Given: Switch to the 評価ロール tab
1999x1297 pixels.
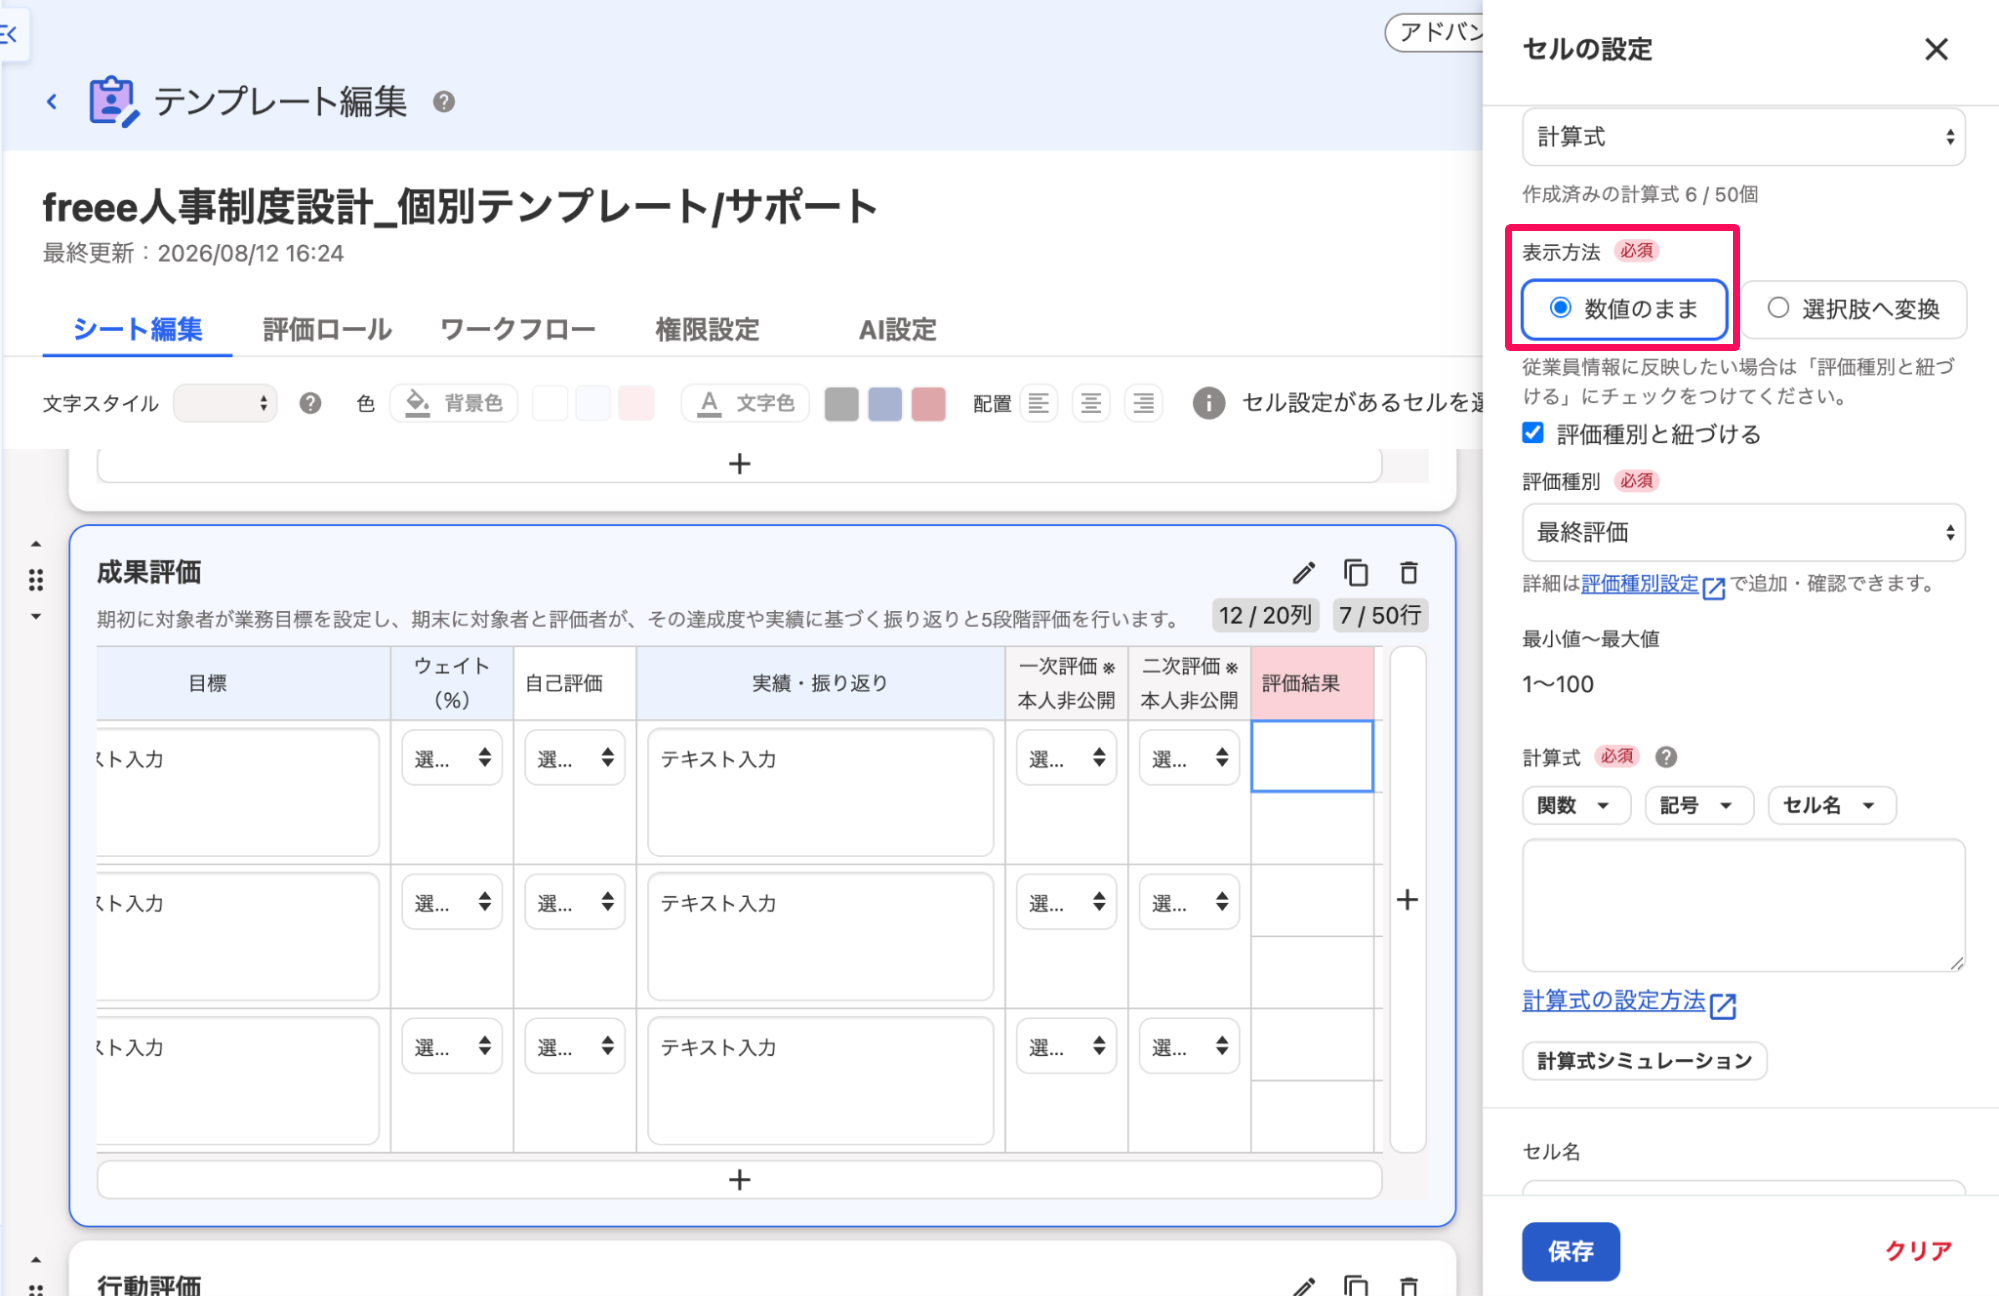Looking at the screenshot, I should click(327, 329).
